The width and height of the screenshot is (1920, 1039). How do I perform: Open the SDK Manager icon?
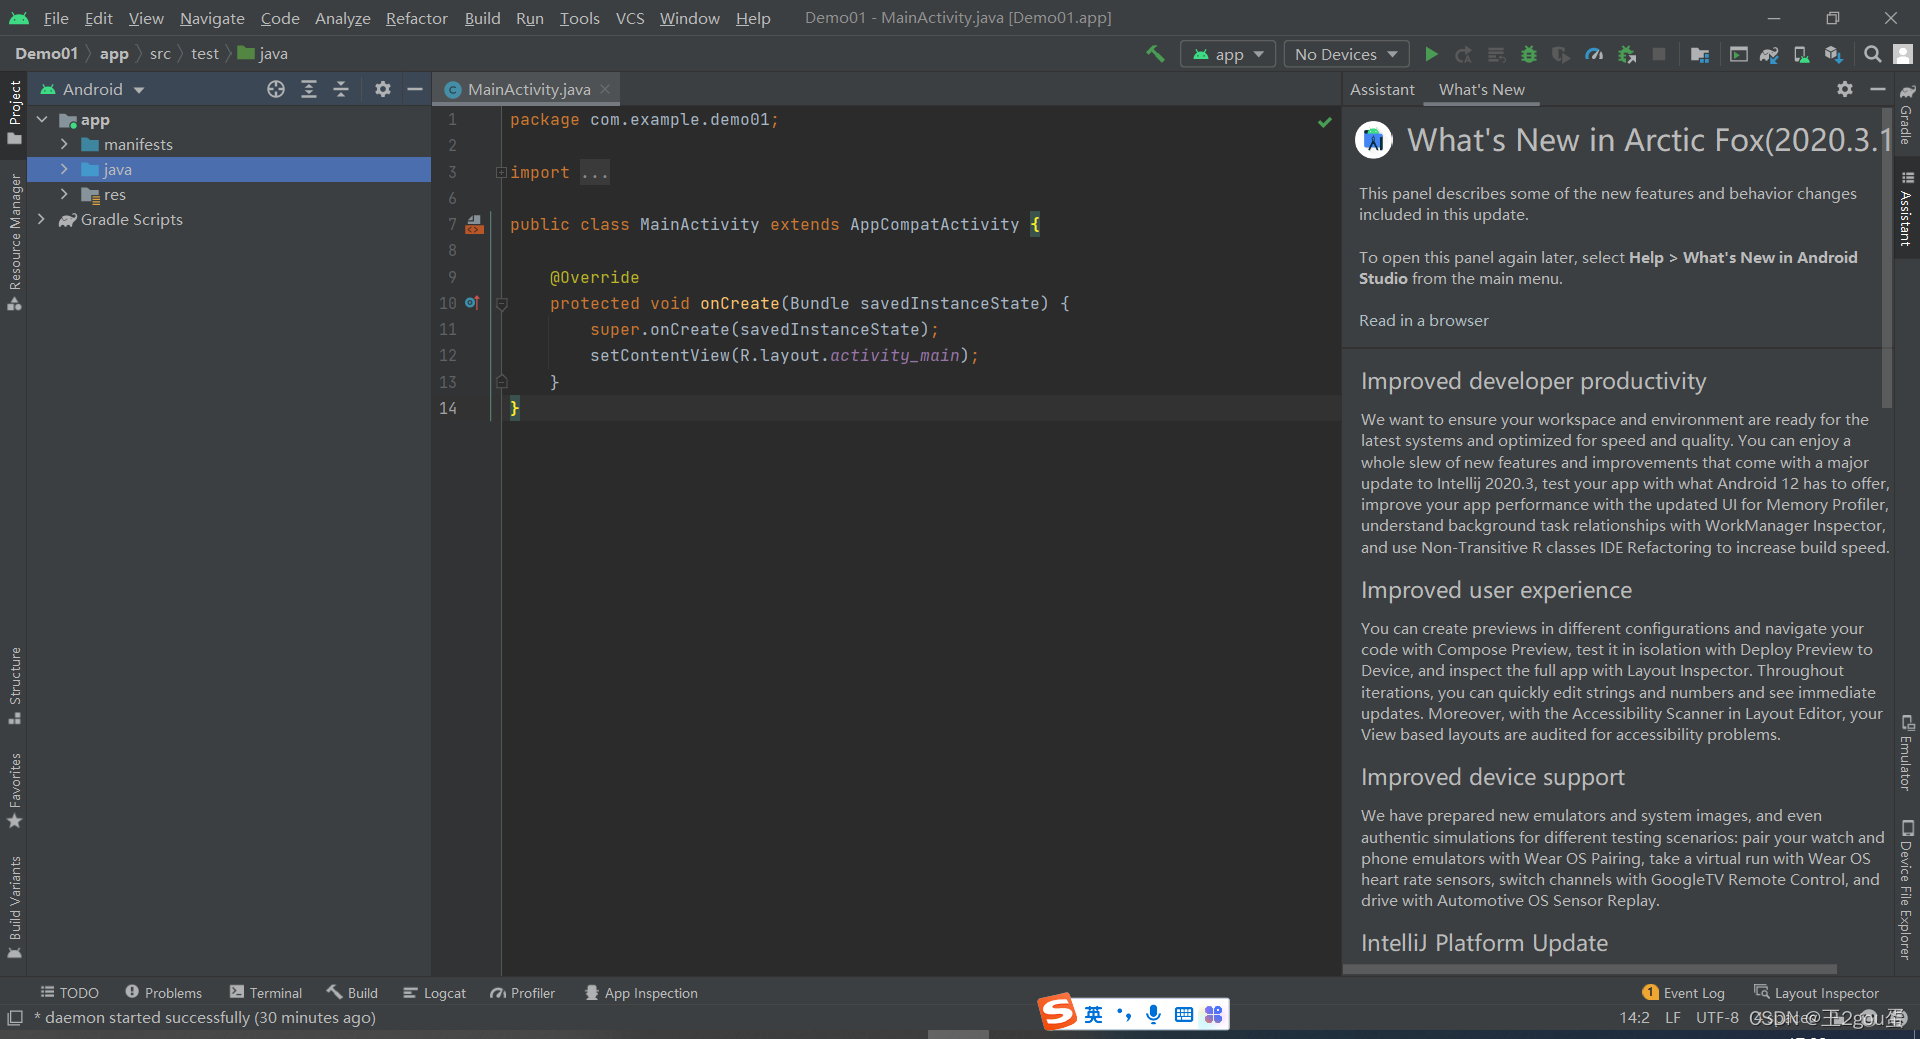point(1833,54)
